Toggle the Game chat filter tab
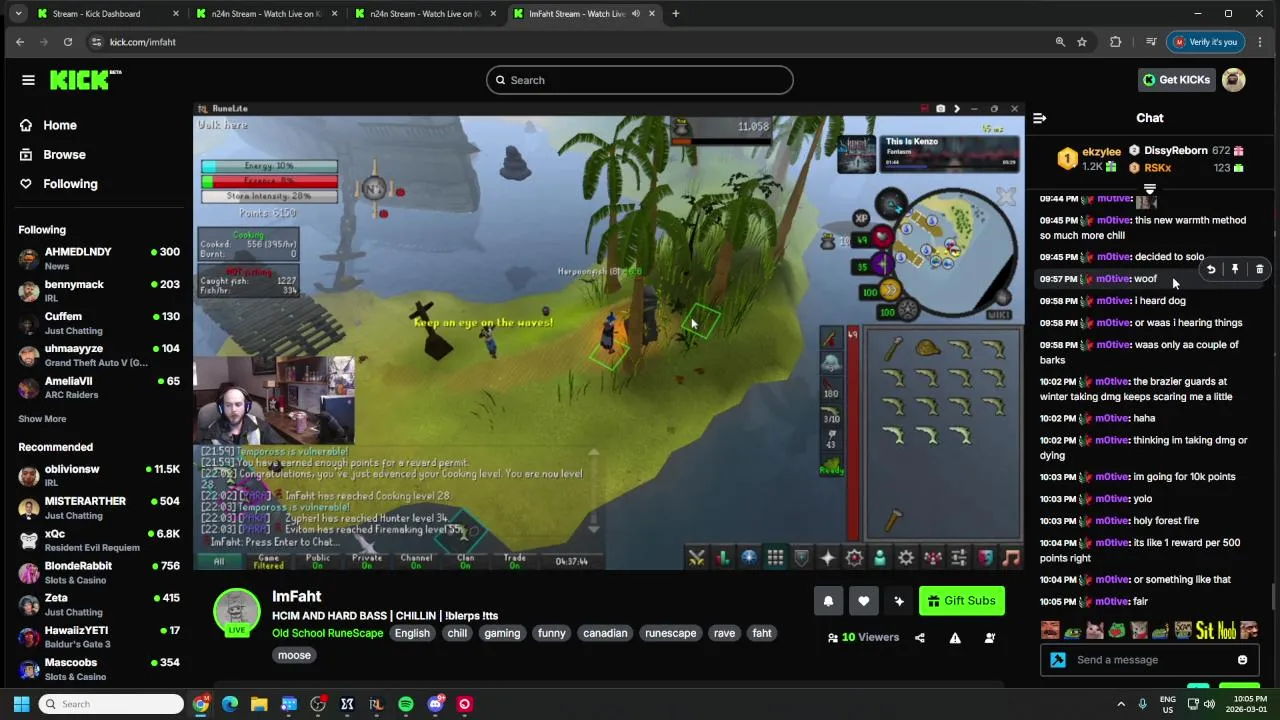The height and width of the screenshot is (720, 1280). pos(268,561)
